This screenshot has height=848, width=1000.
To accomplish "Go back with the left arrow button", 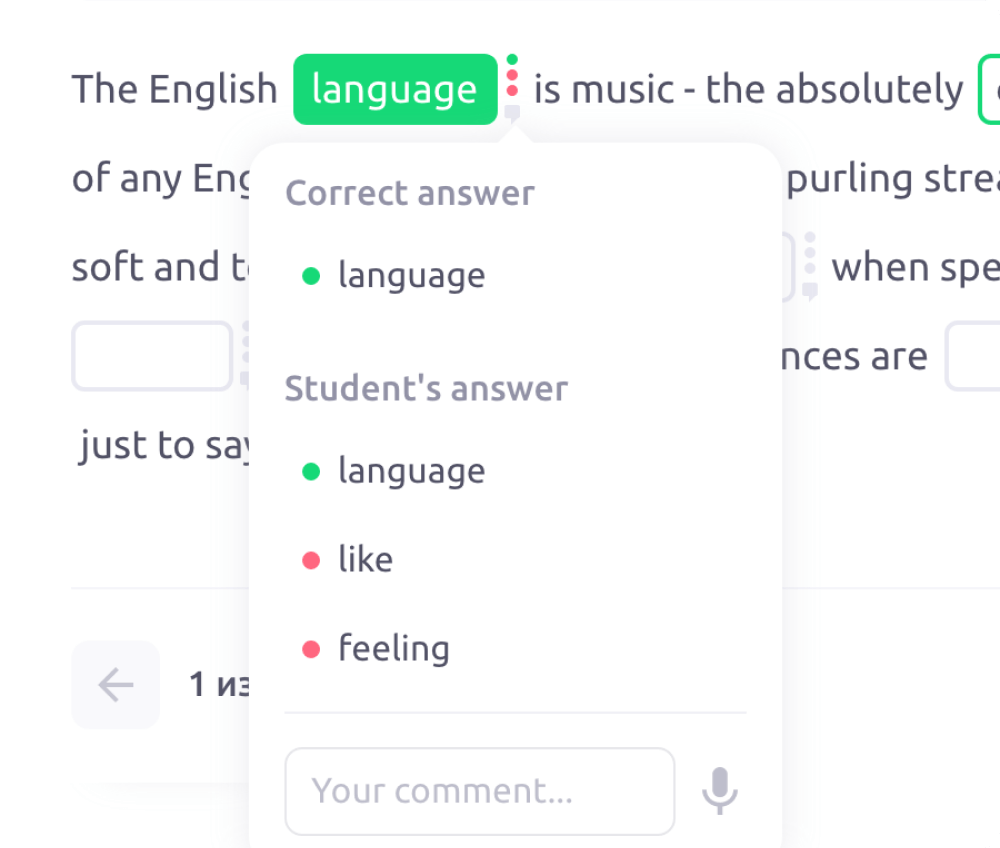I will tap(116, 685).
